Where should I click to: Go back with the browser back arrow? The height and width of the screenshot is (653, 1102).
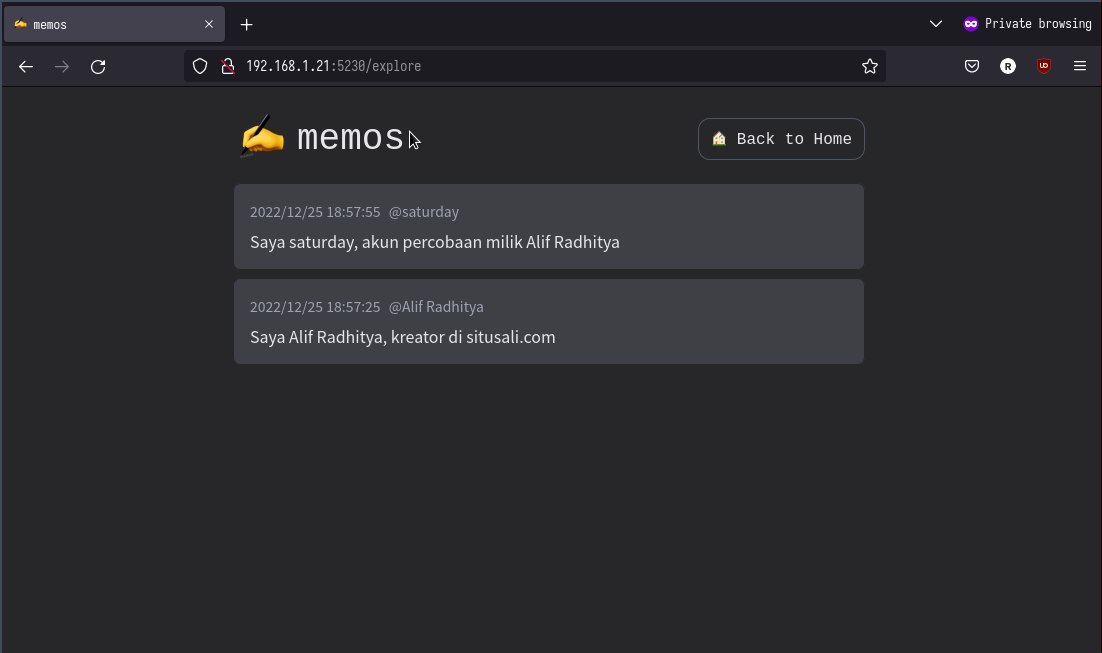coord(26,67)
